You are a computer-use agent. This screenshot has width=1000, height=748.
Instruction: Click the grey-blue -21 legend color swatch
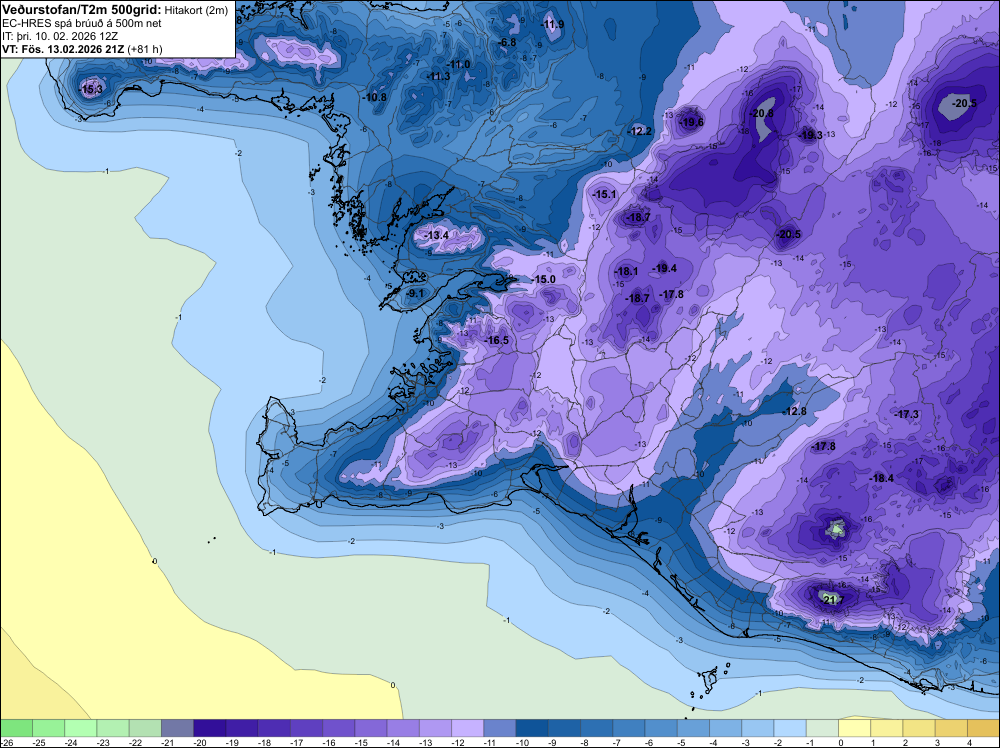pos(177,728)
